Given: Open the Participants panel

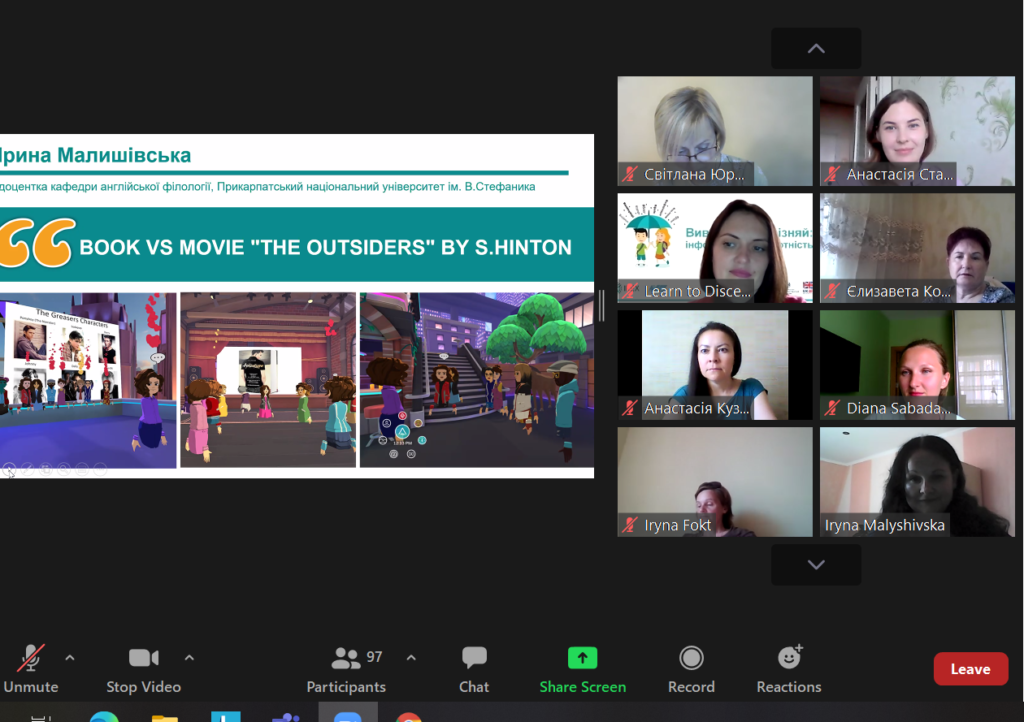Looking at the screenshot, I should 346,669.
